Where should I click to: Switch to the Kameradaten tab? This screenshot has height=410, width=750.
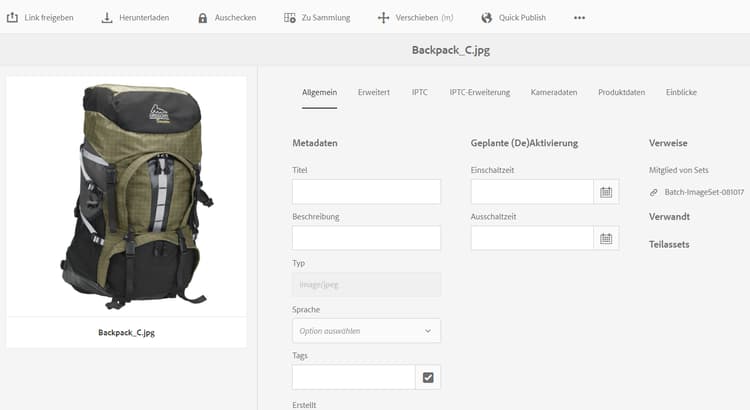click(x=554, y=92)
